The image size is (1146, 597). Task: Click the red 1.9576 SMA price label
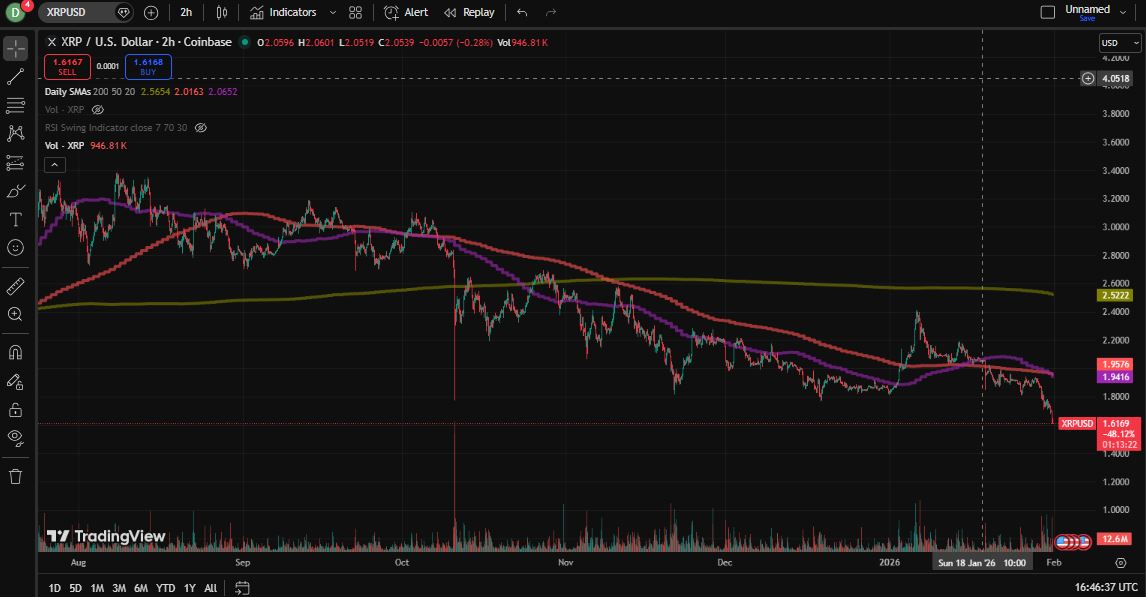coord(1115,364)
